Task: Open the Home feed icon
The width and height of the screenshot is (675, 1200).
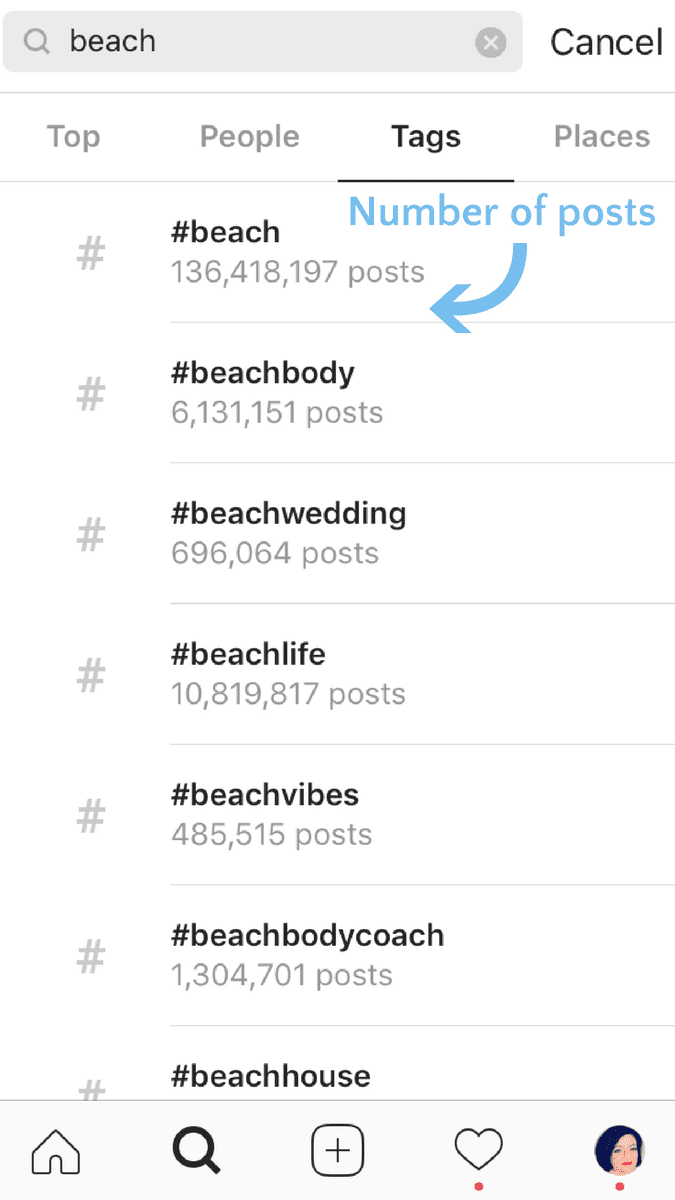Action: click(x=55, y=1150)
